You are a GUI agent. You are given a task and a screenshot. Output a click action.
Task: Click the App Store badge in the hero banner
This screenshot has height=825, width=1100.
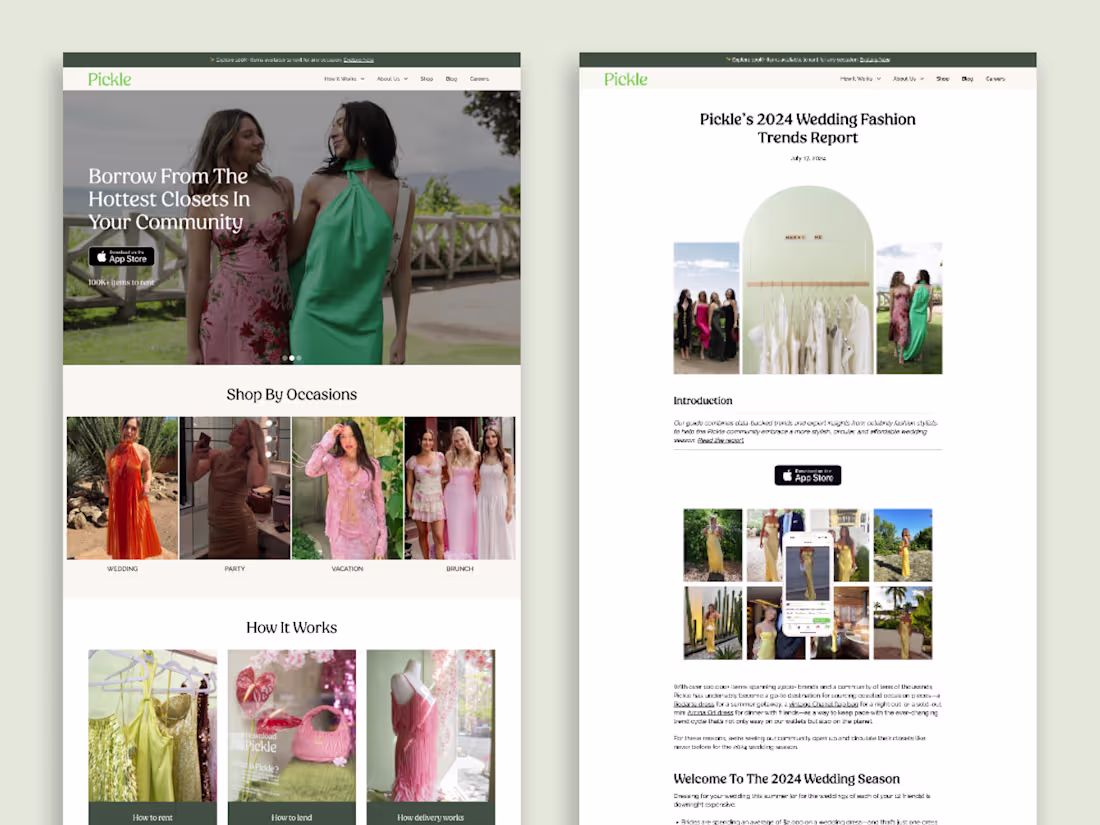[121, 257]
